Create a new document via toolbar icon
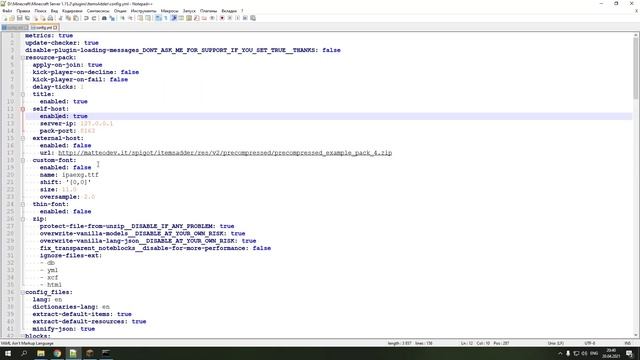The image size is (640, 360). pyautogui.click(x=4, y=18)
